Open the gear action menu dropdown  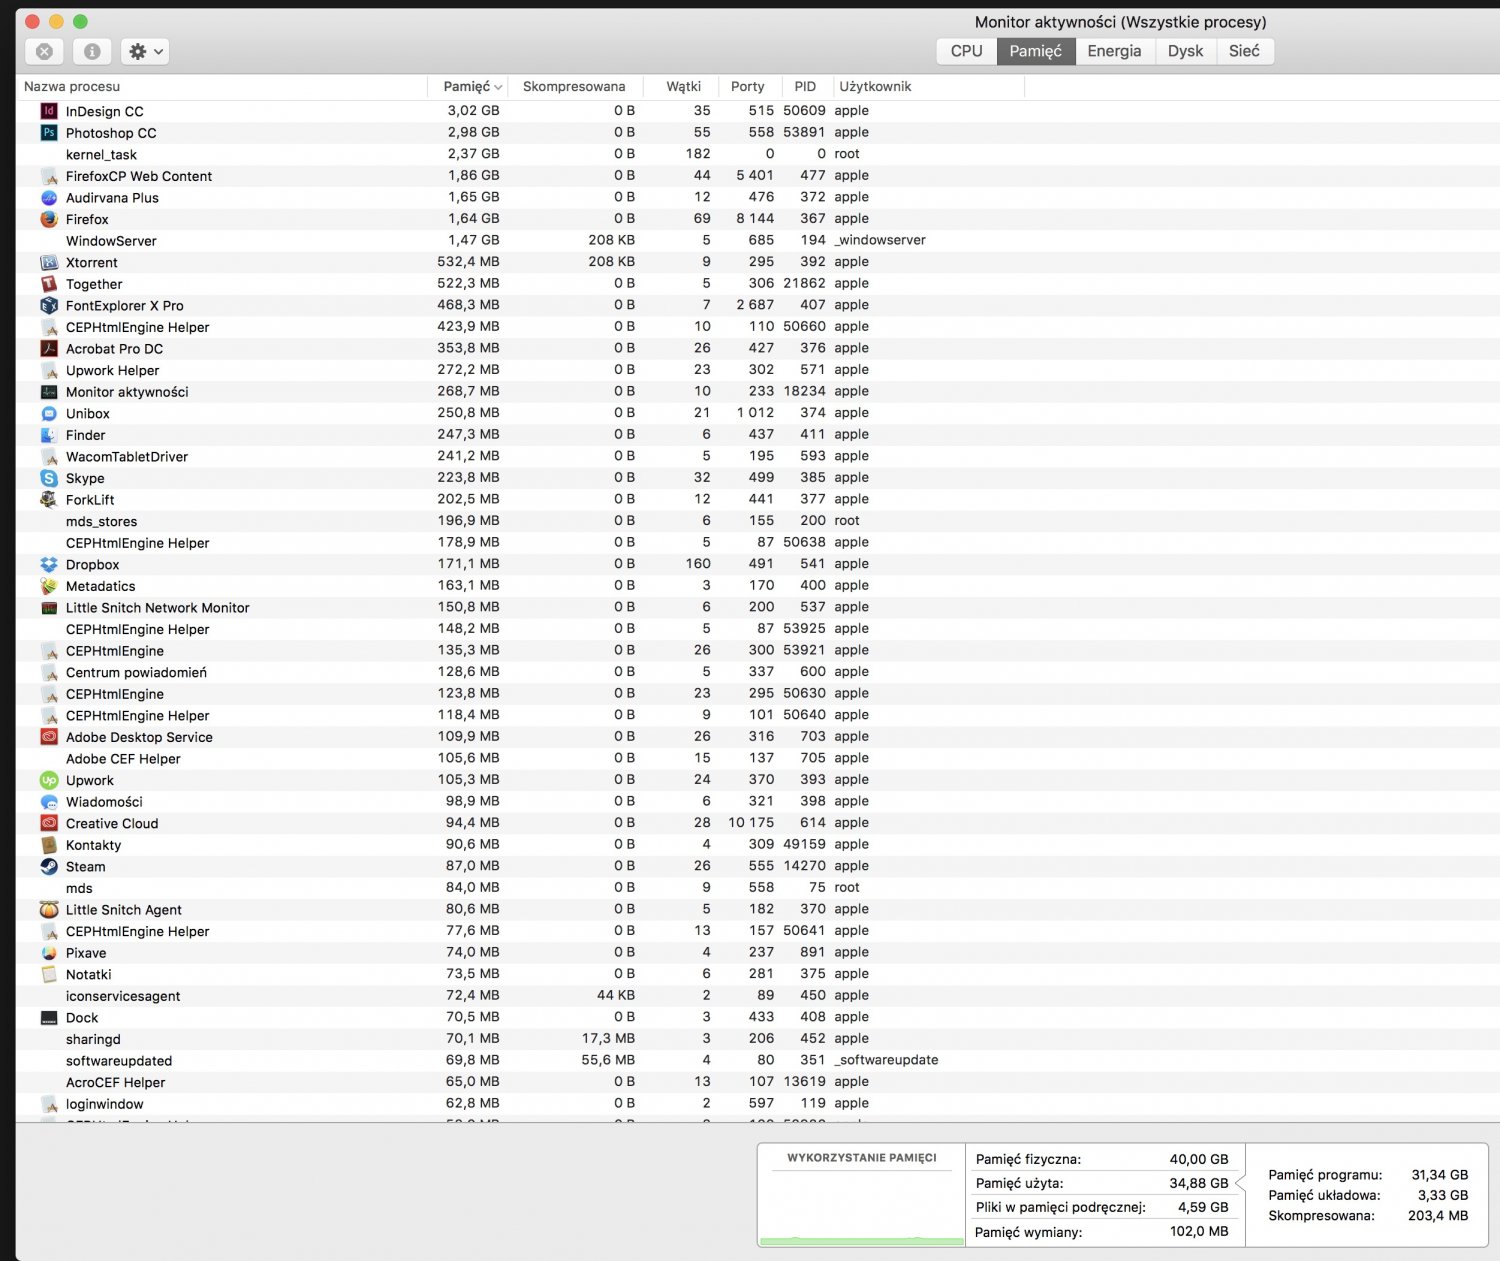click(145, 51)
